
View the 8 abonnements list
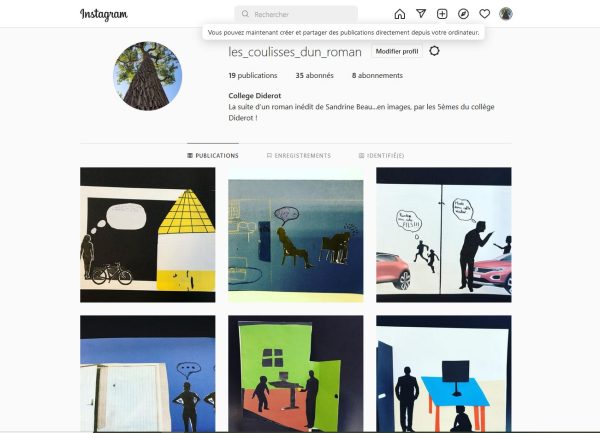tap(377, 76)
